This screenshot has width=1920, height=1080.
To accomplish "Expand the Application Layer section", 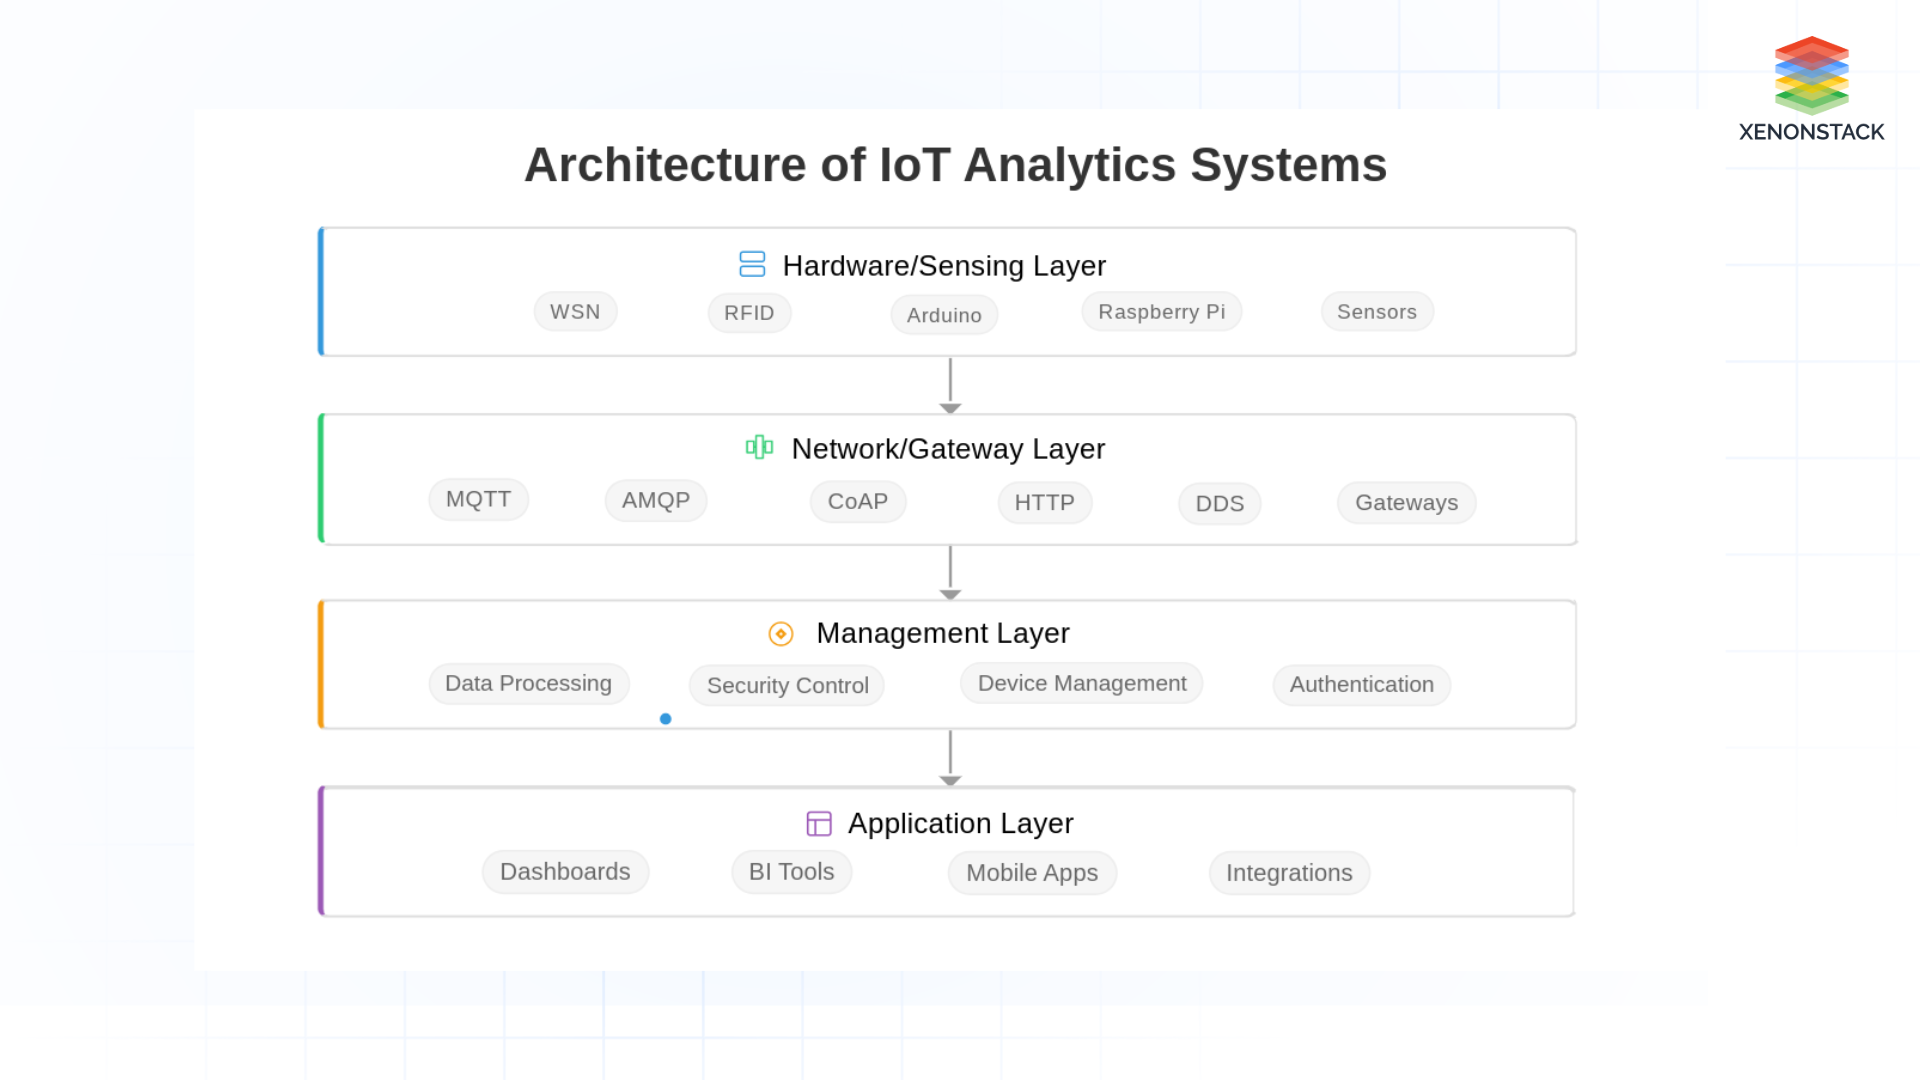I will pos(960,822).
